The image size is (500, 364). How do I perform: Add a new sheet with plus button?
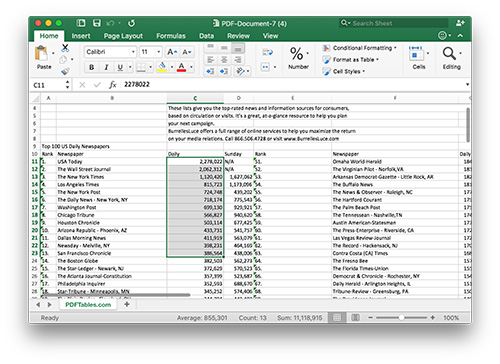click(x=127, y=304)
